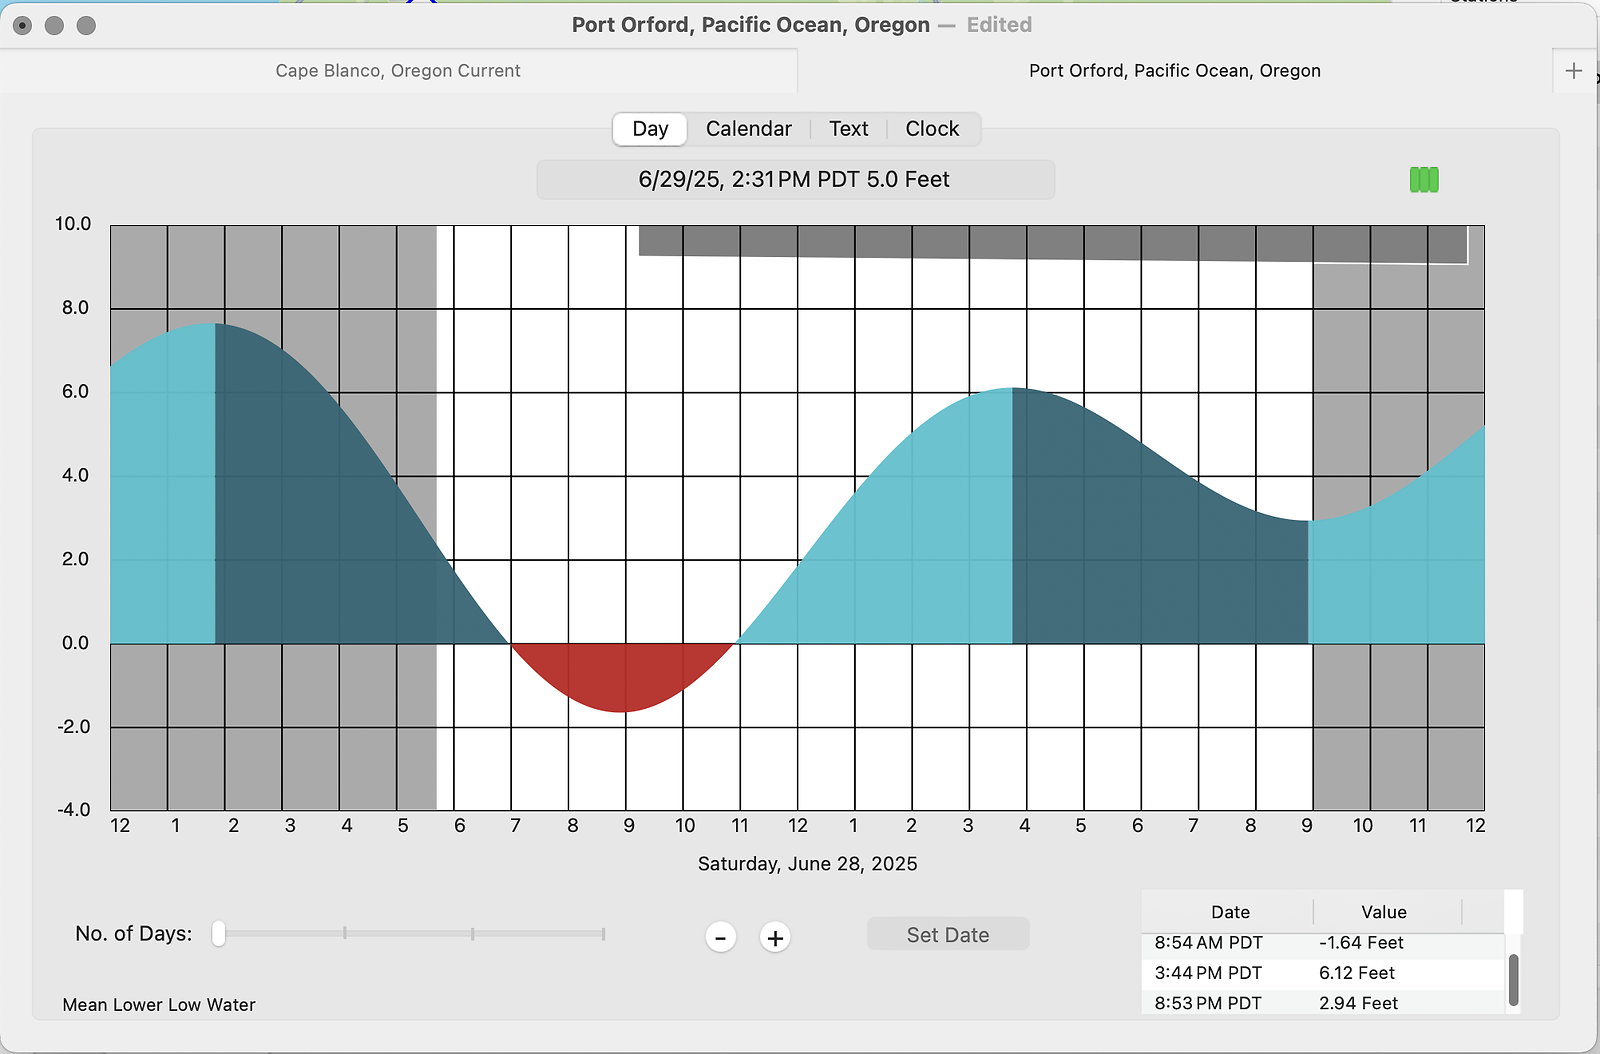
Task: Click the 6/29/25 date and height field
Action: point(795,180)
